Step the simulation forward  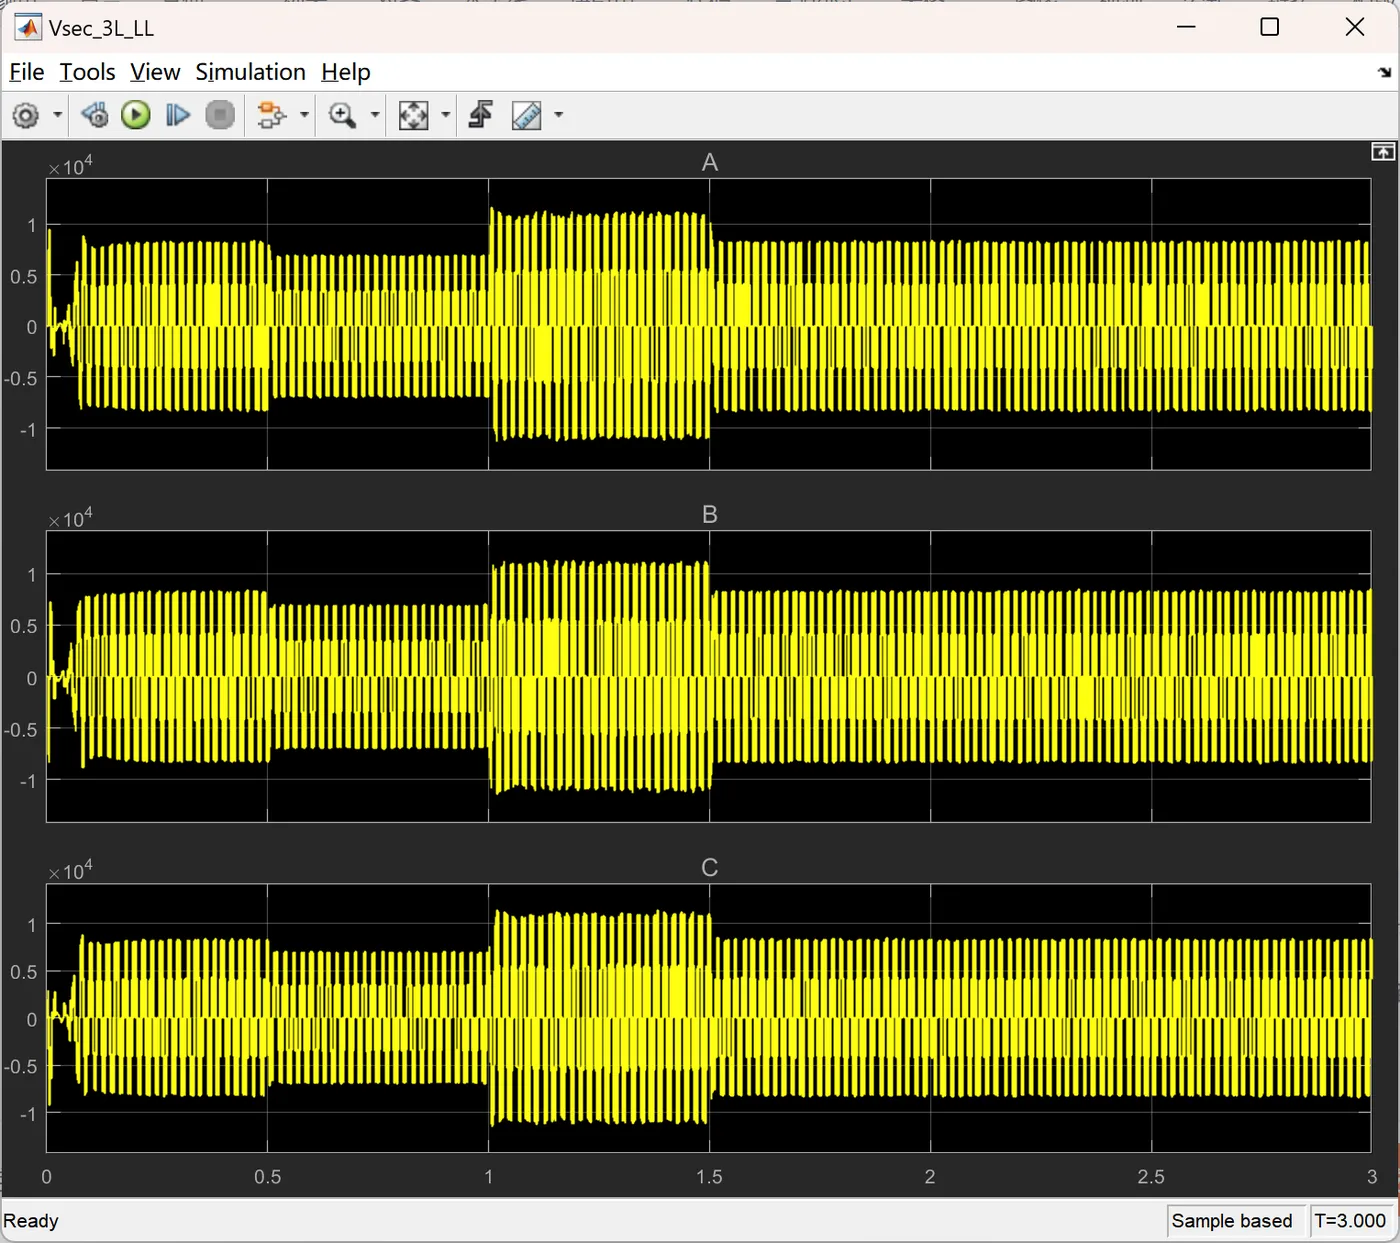tap(178, 116)
